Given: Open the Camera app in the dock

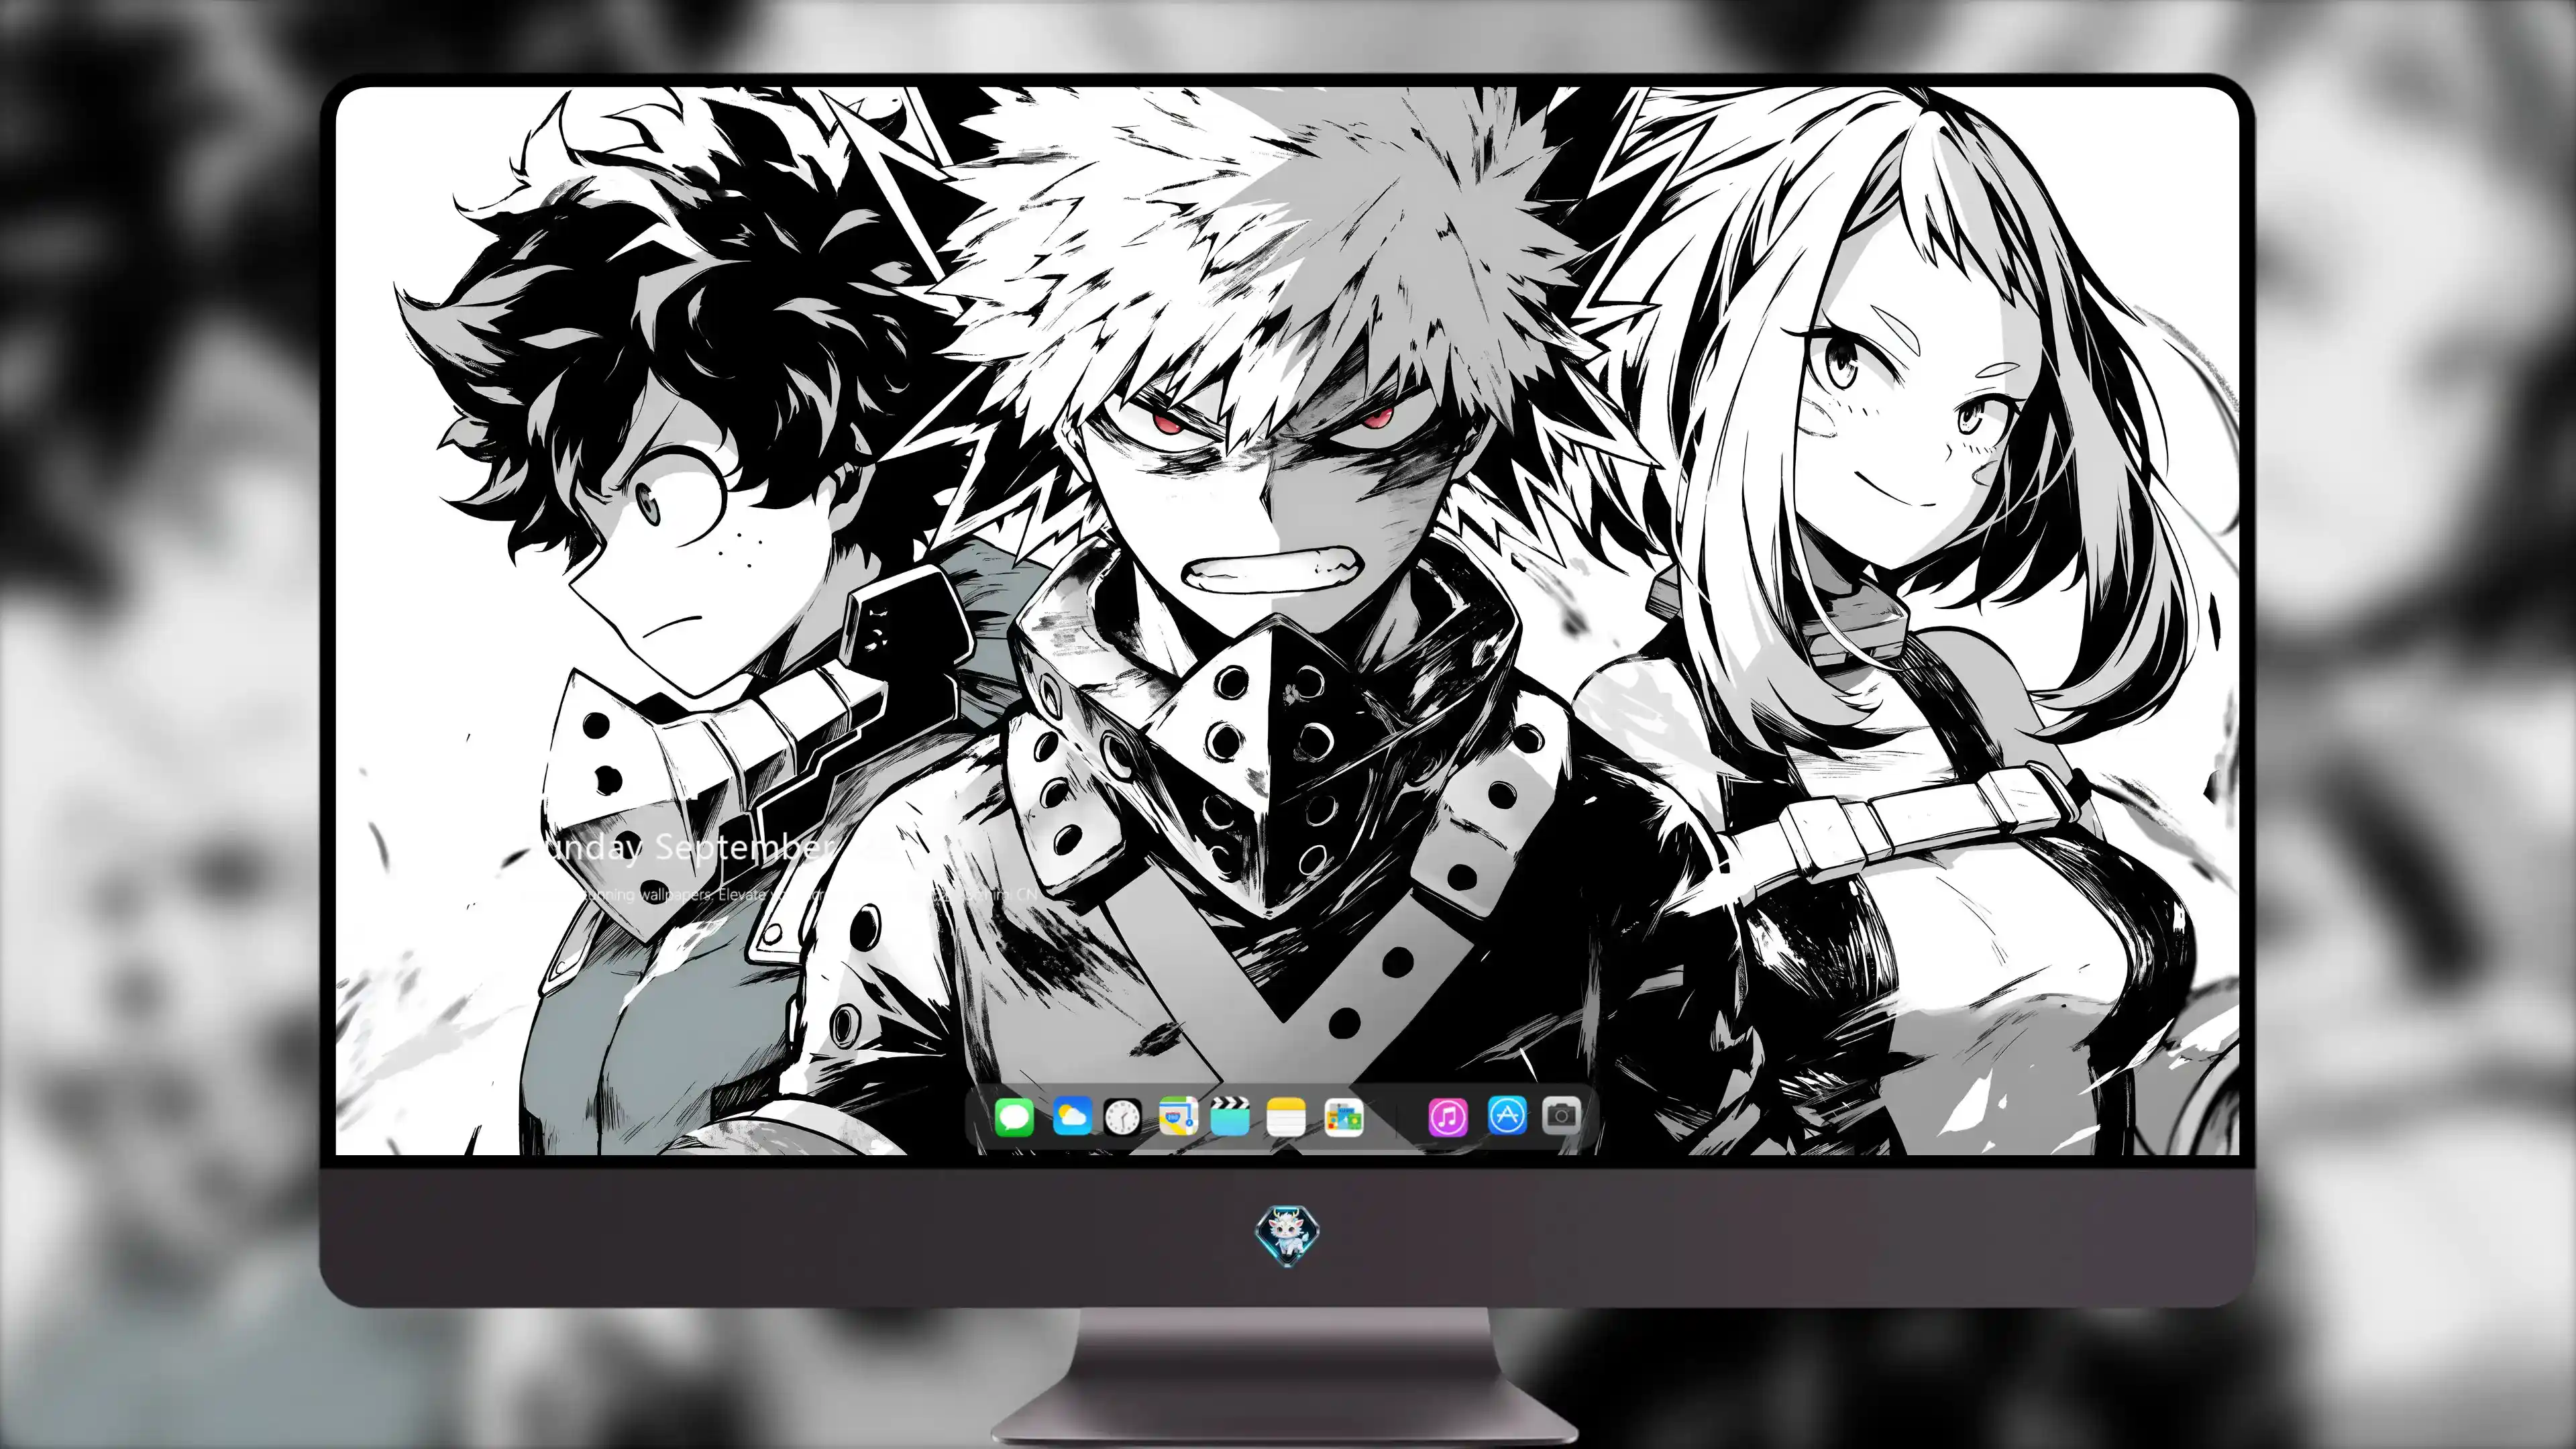Looking at the screenshot, I should [1562, 1114].
